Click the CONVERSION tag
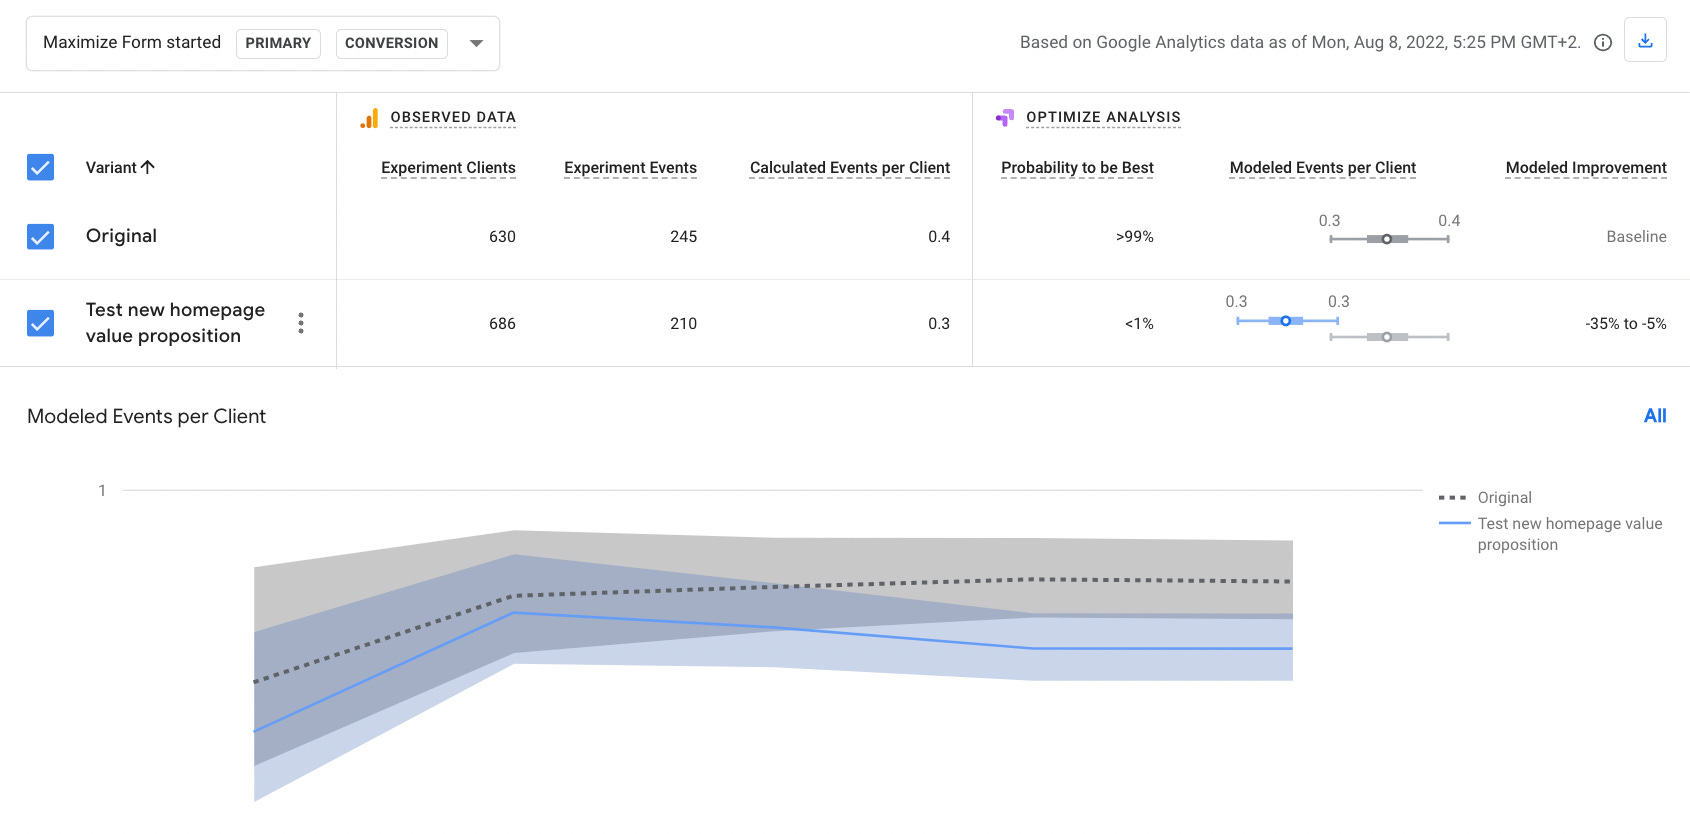Screen dimensions: 1690x834 [391, 43]
